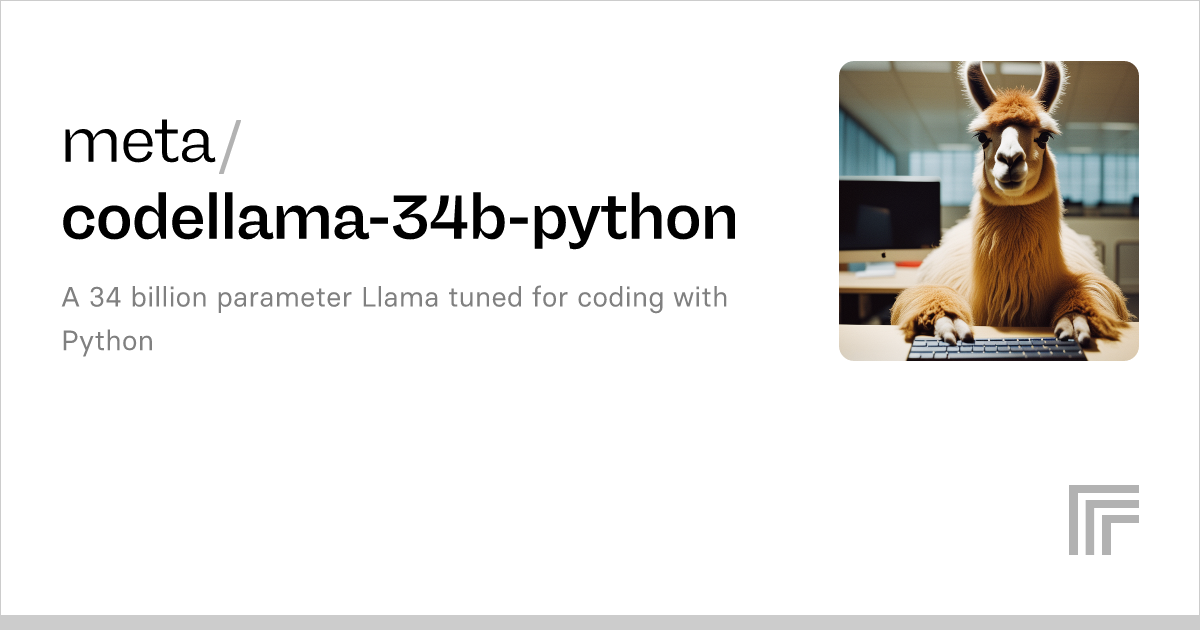Click the llama's hoof on the keyboard's right
Screen dimensions: 1200x630
point(1074,327)
